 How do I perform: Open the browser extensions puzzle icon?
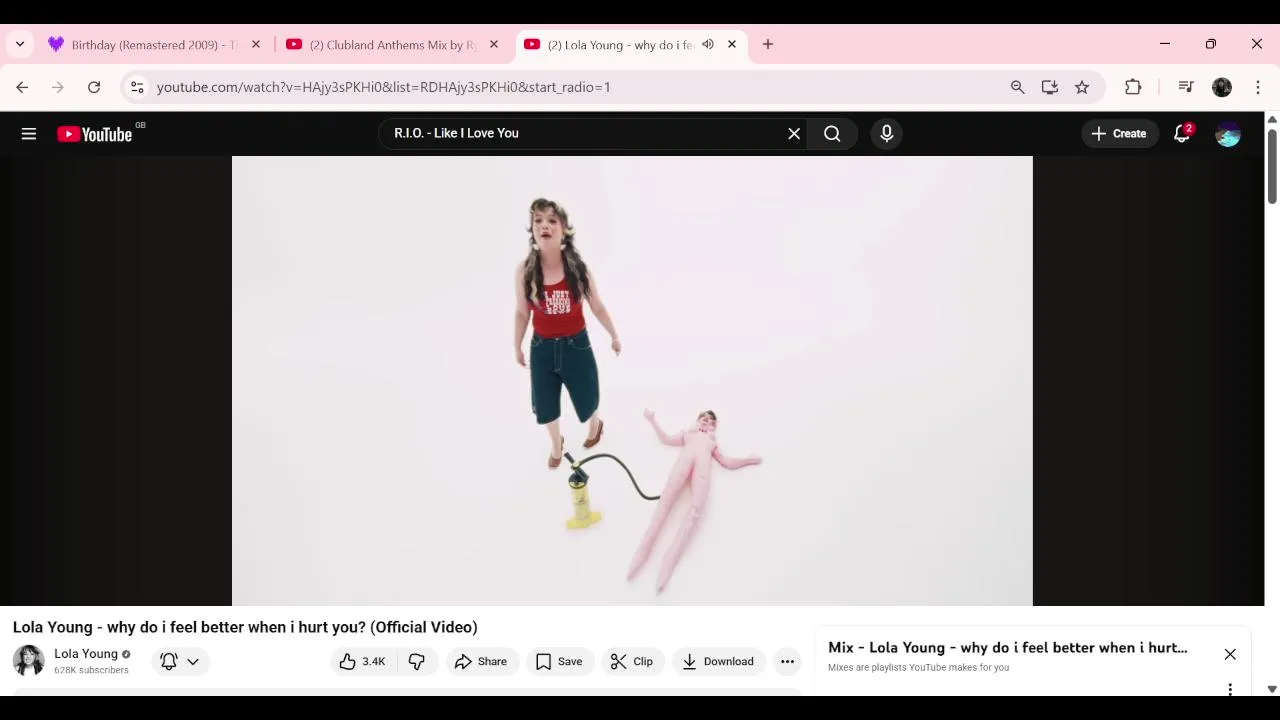1133,87
